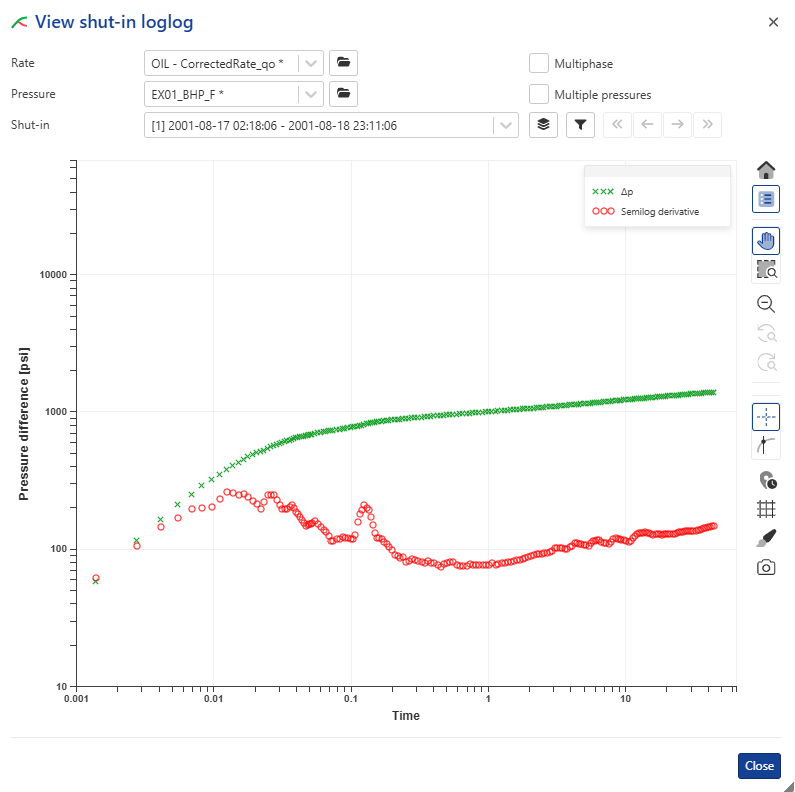795x792 pixels.
Task: Select the pan hand tool
Action: tap(766, 240)
